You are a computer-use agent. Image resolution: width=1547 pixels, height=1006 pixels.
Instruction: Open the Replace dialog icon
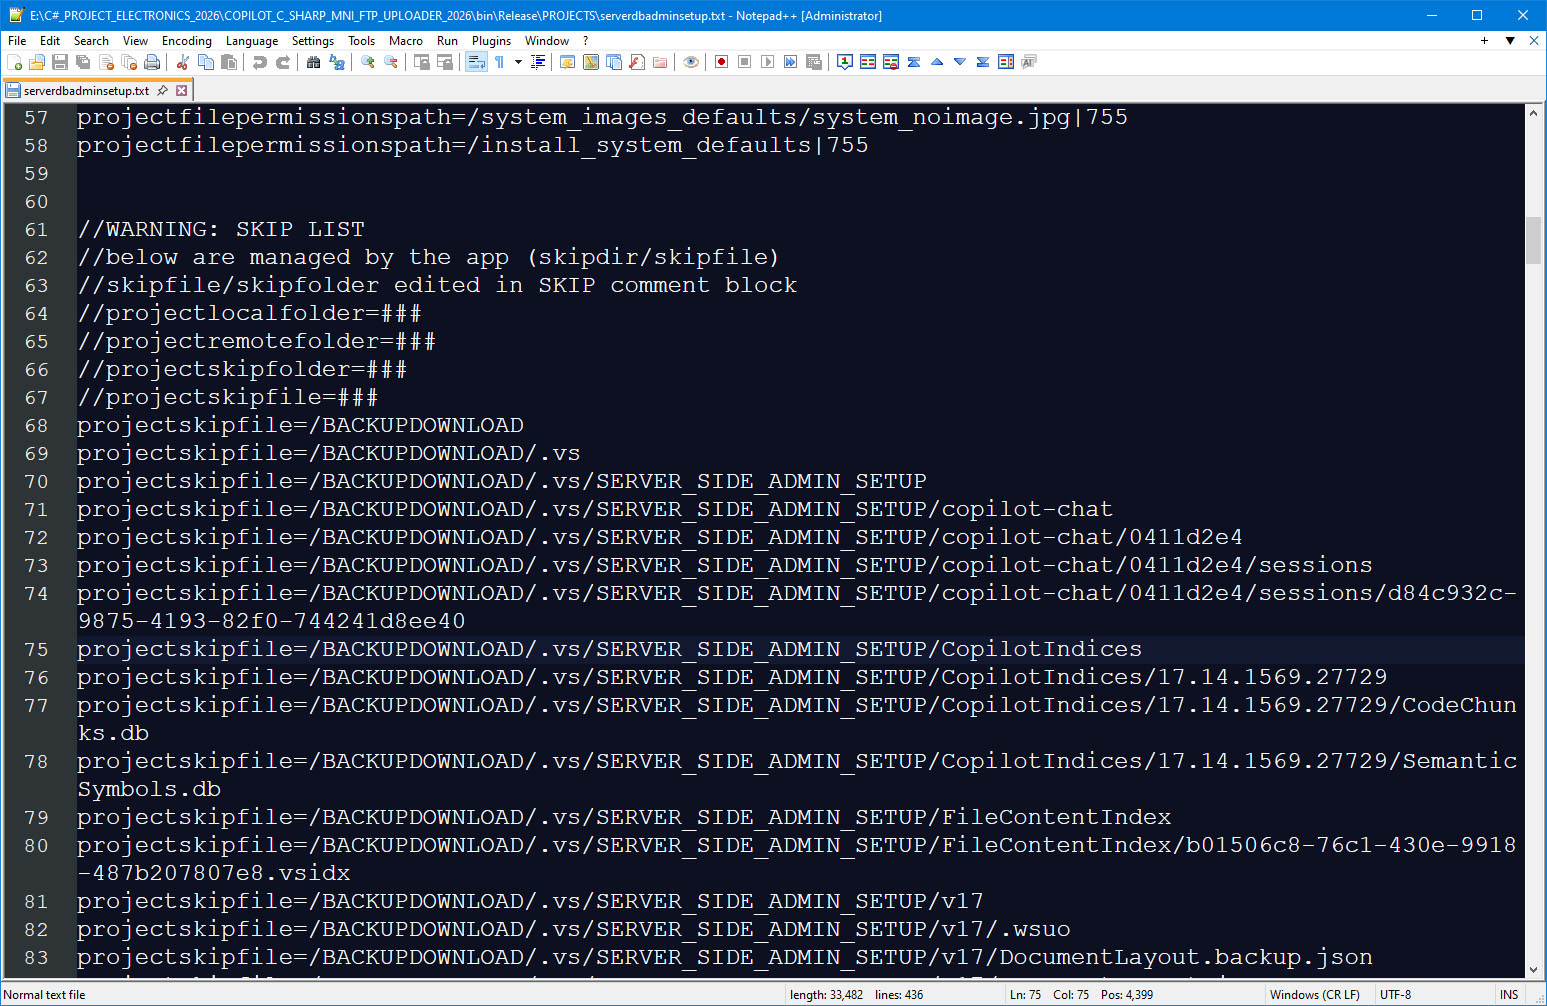(x=337, y=62)
